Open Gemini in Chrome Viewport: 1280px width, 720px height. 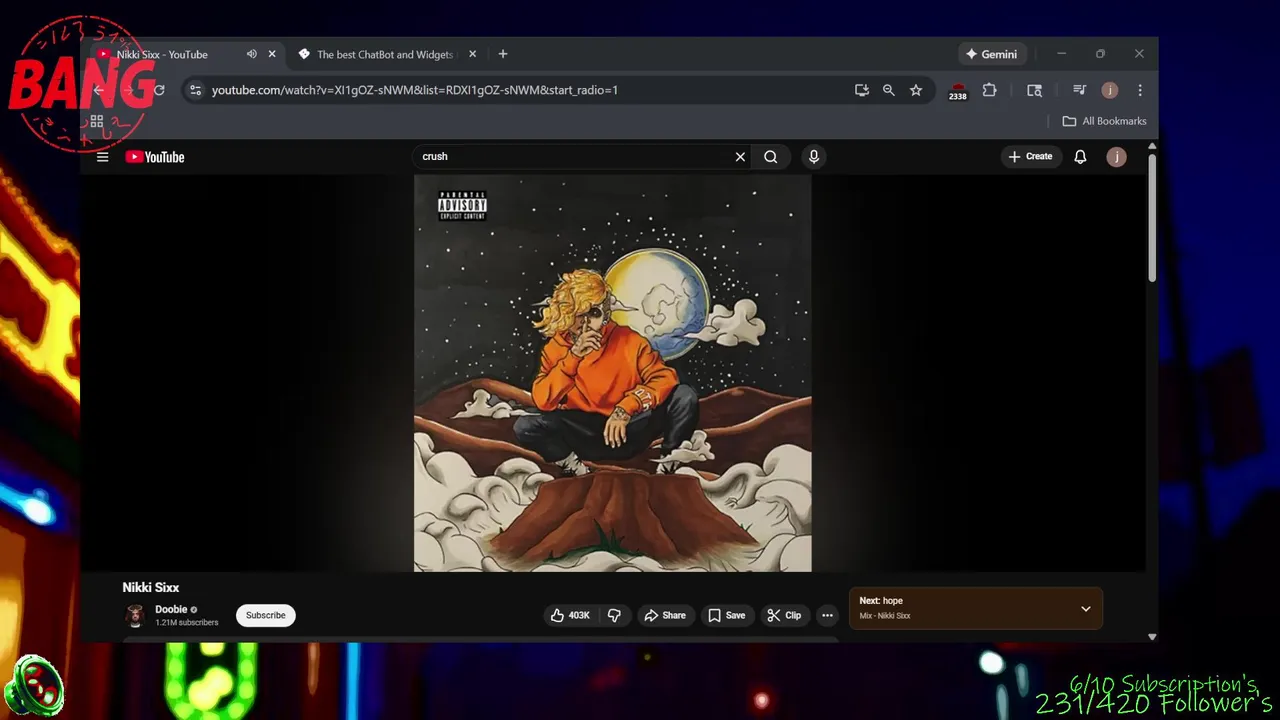[x=991, y=54]
